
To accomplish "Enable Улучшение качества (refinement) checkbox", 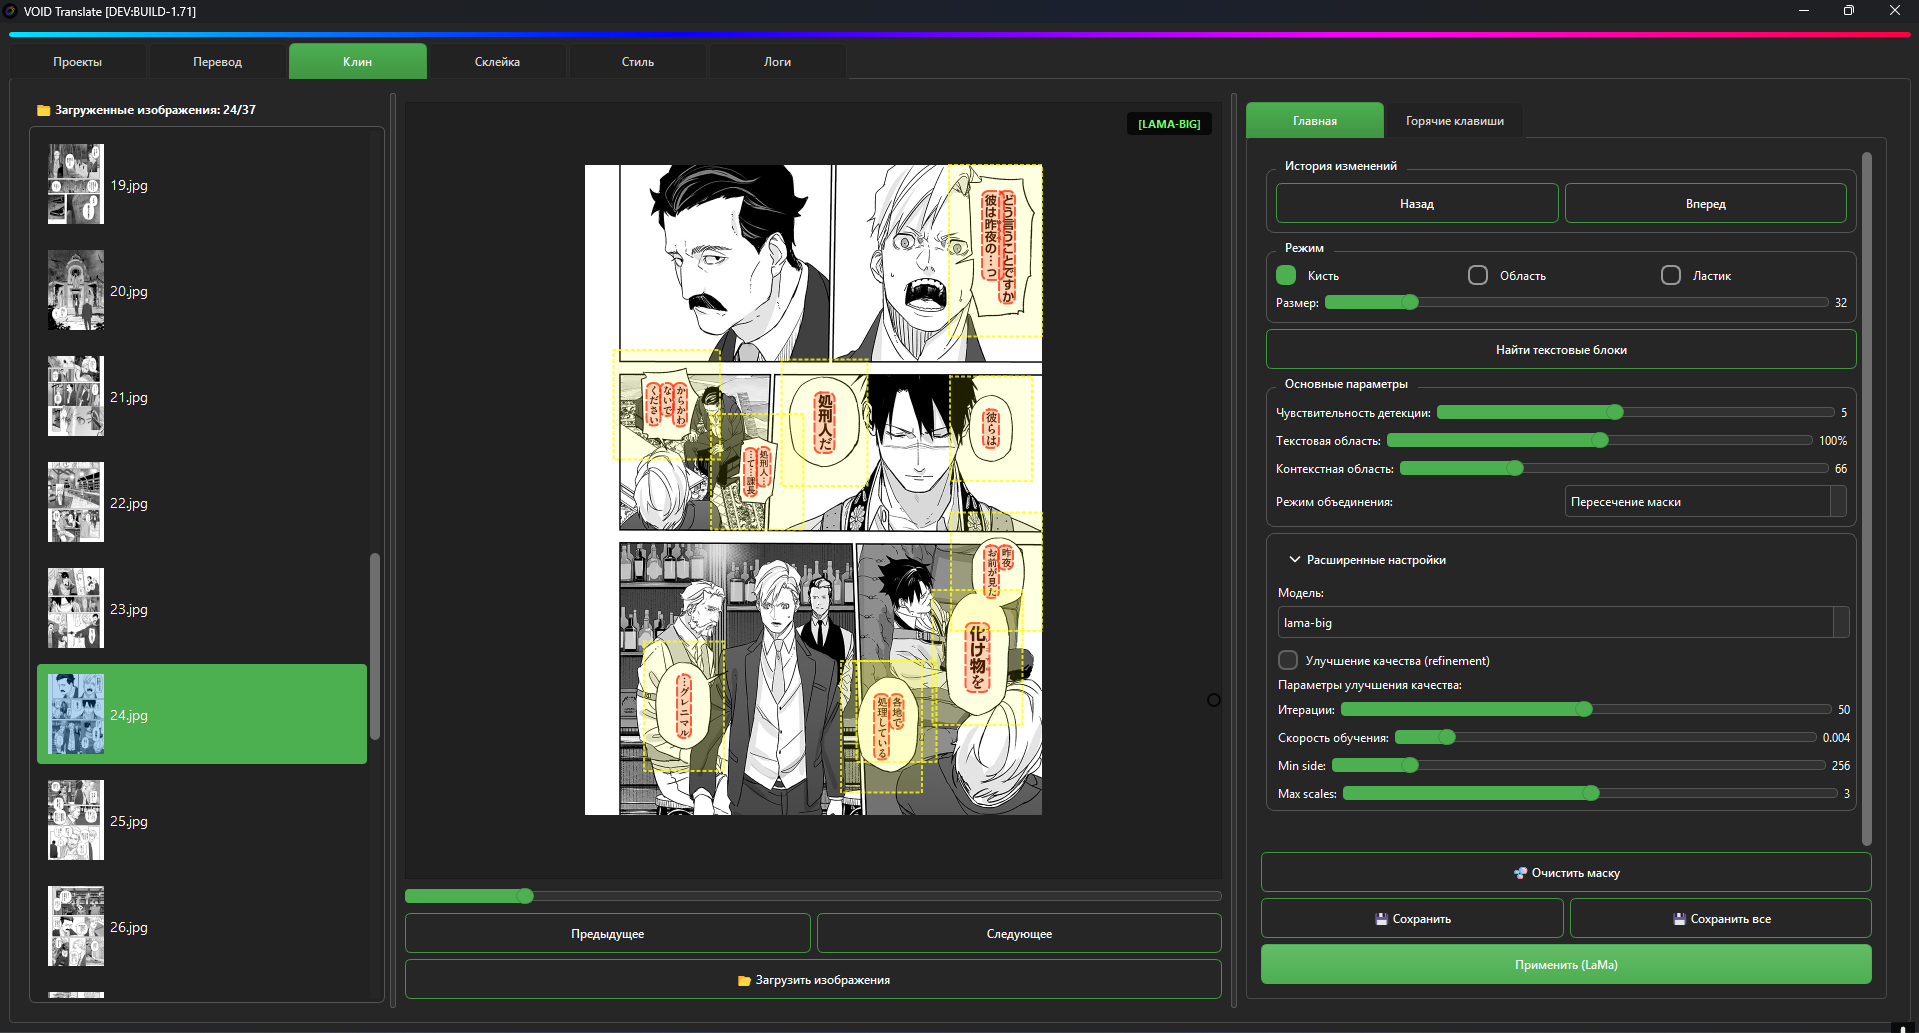I will tap(1288, 660).
